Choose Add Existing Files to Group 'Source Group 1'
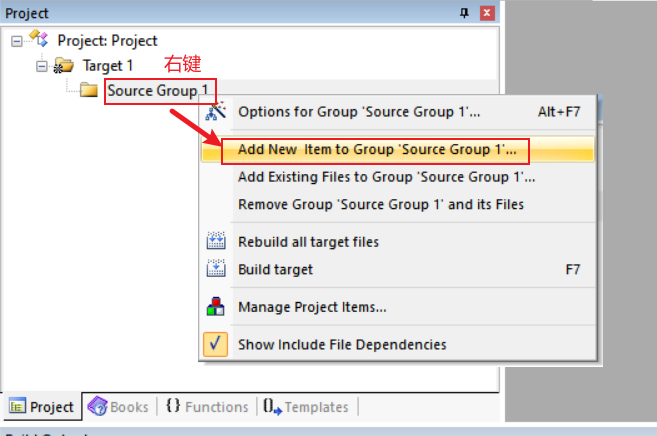The height and width of the screenshot is (436, 657). pos(386,177)
